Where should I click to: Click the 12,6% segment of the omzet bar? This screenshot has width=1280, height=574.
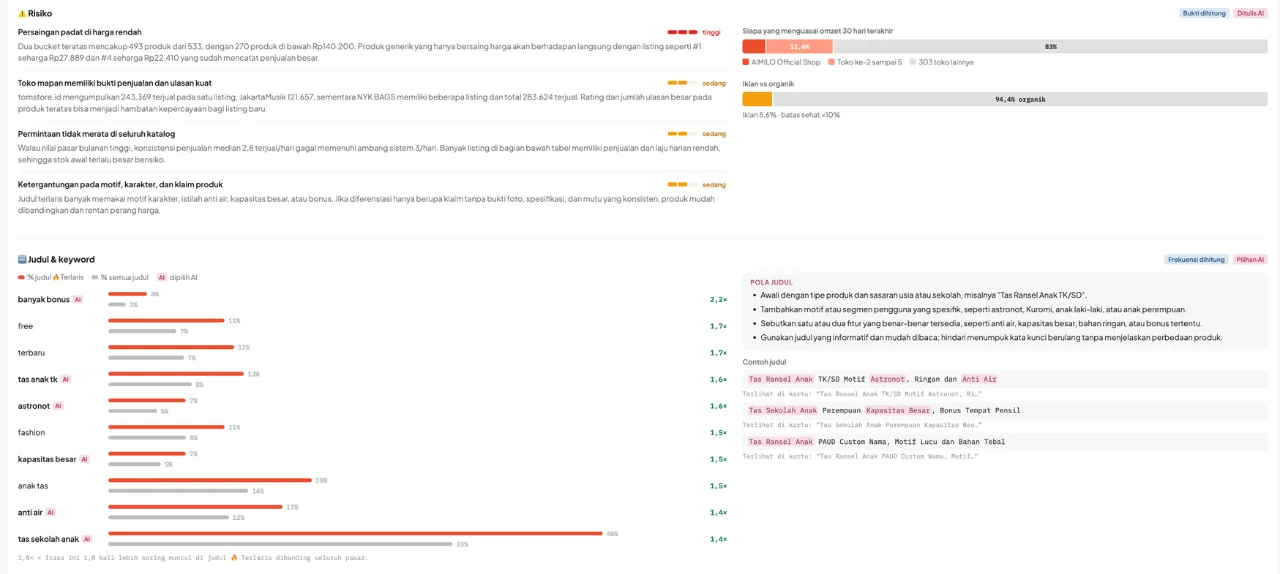pos(799,46)
